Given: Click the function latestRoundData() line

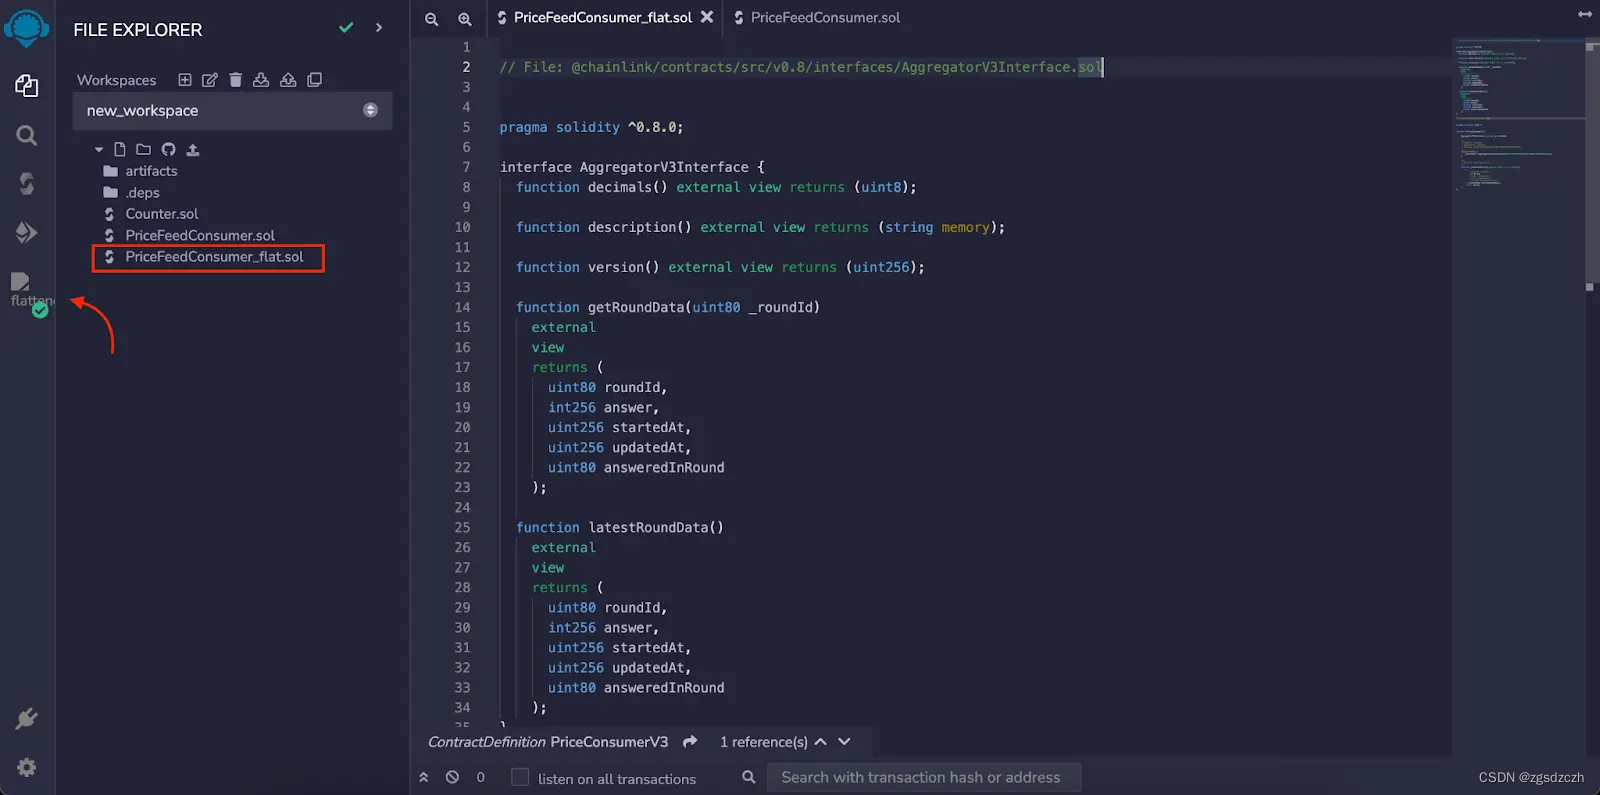Looking at the screenshot, I should 620,527.
